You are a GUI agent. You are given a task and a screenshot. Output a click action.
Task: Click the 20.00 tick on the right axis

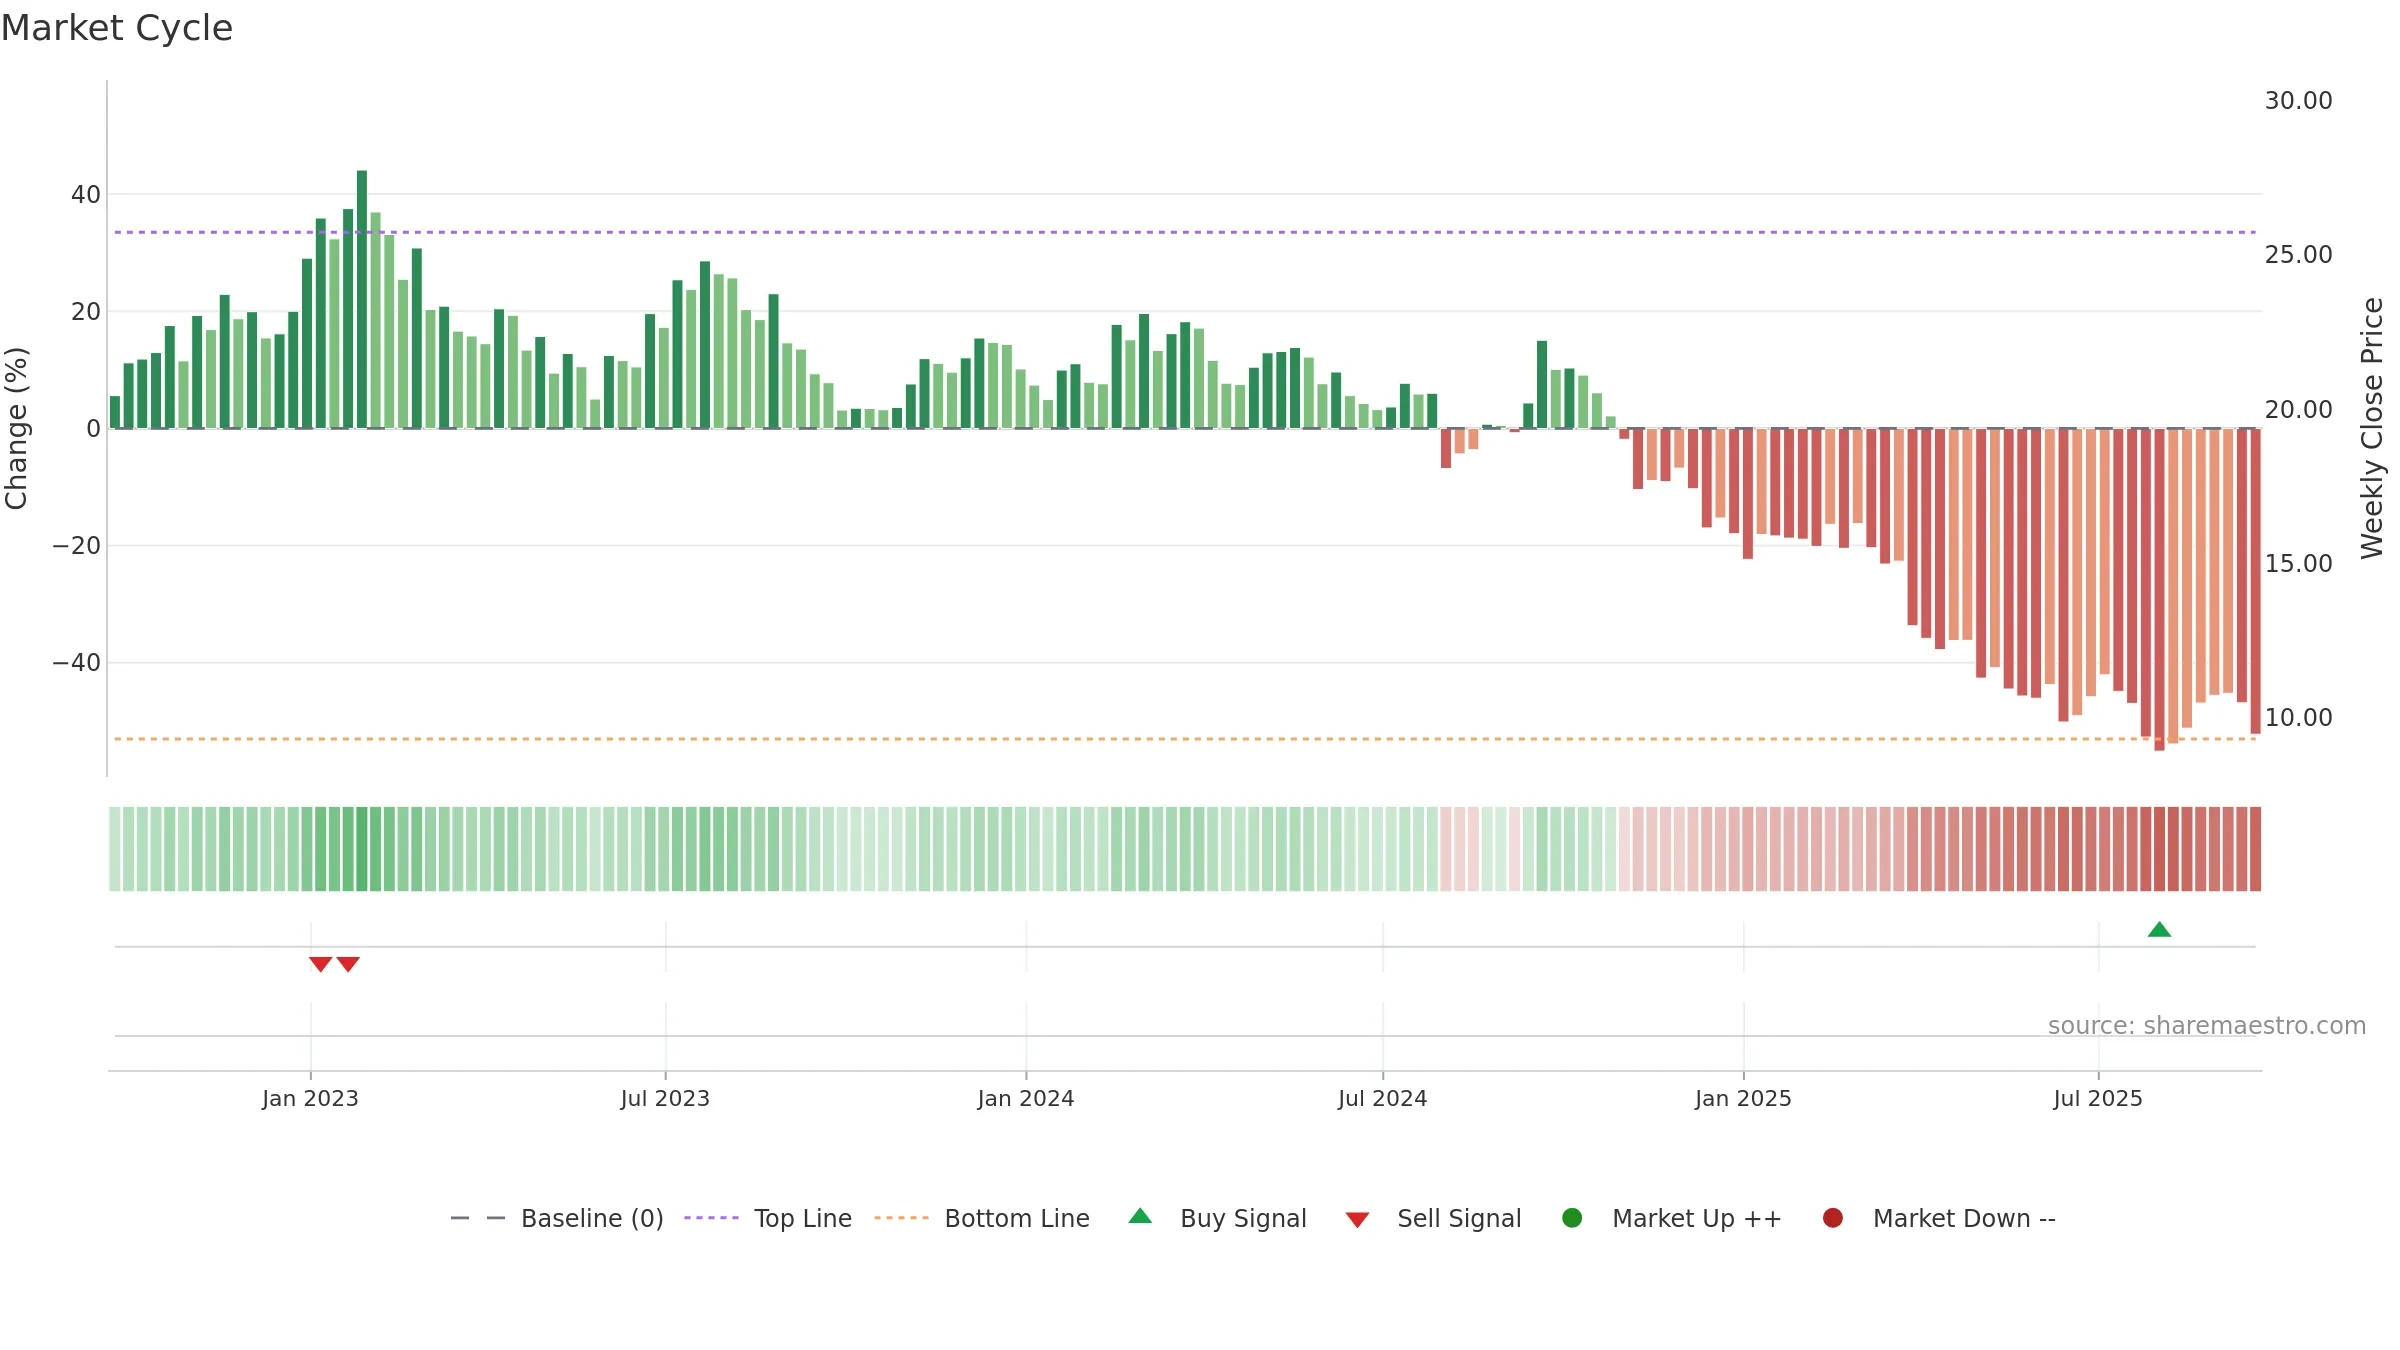pos(2299,410)
